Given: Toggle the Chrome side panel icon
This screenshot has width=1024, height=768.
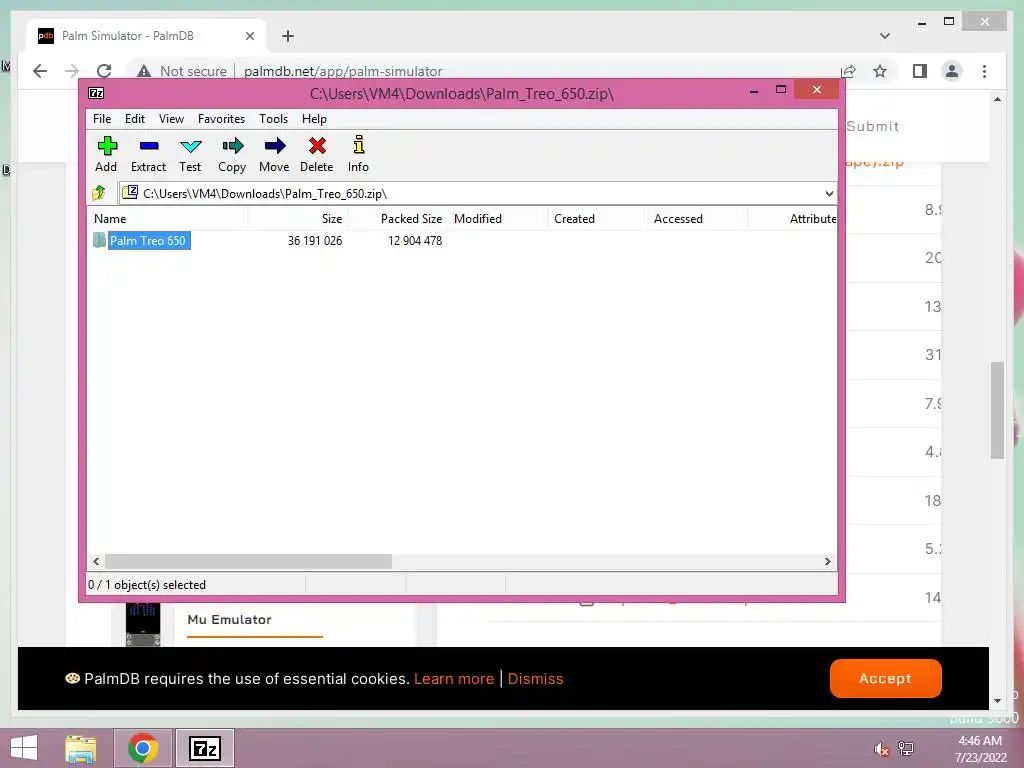Looking at the screenshot, I should [920, 71].
